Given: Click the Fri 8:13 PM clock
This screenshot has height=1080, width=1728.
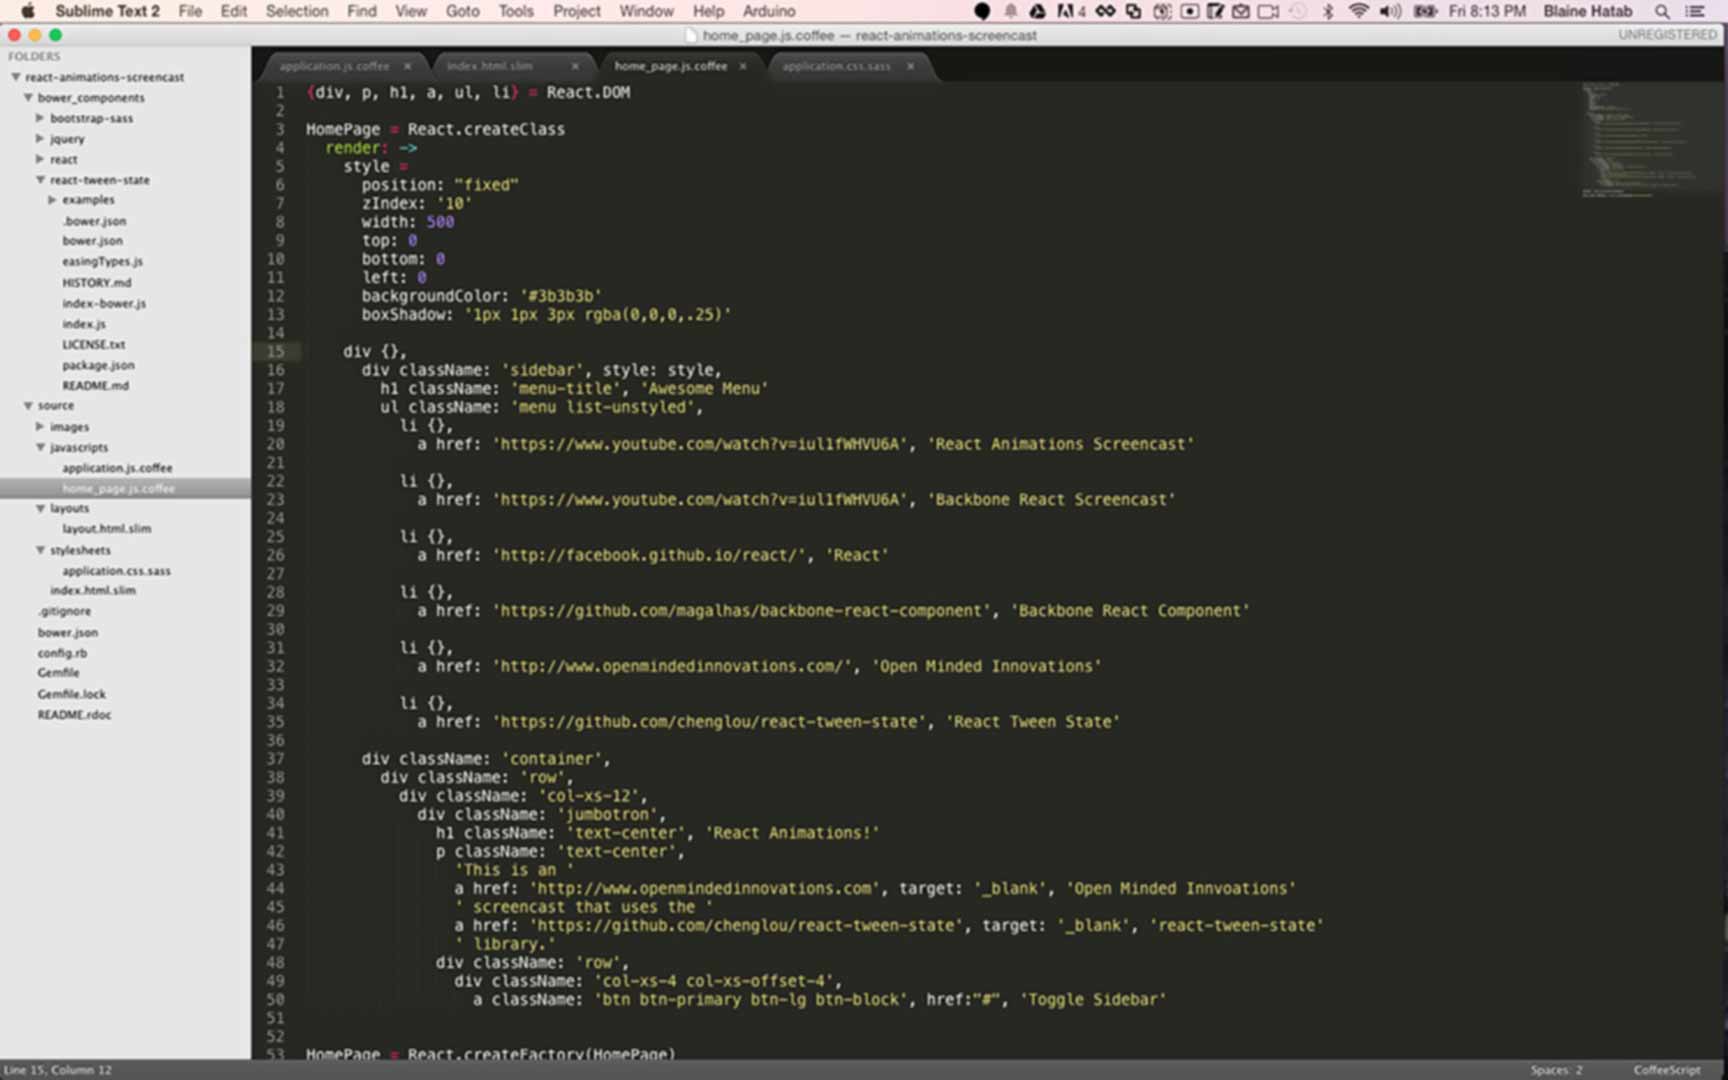Looking at the screenshot, I should [1487, 11].
